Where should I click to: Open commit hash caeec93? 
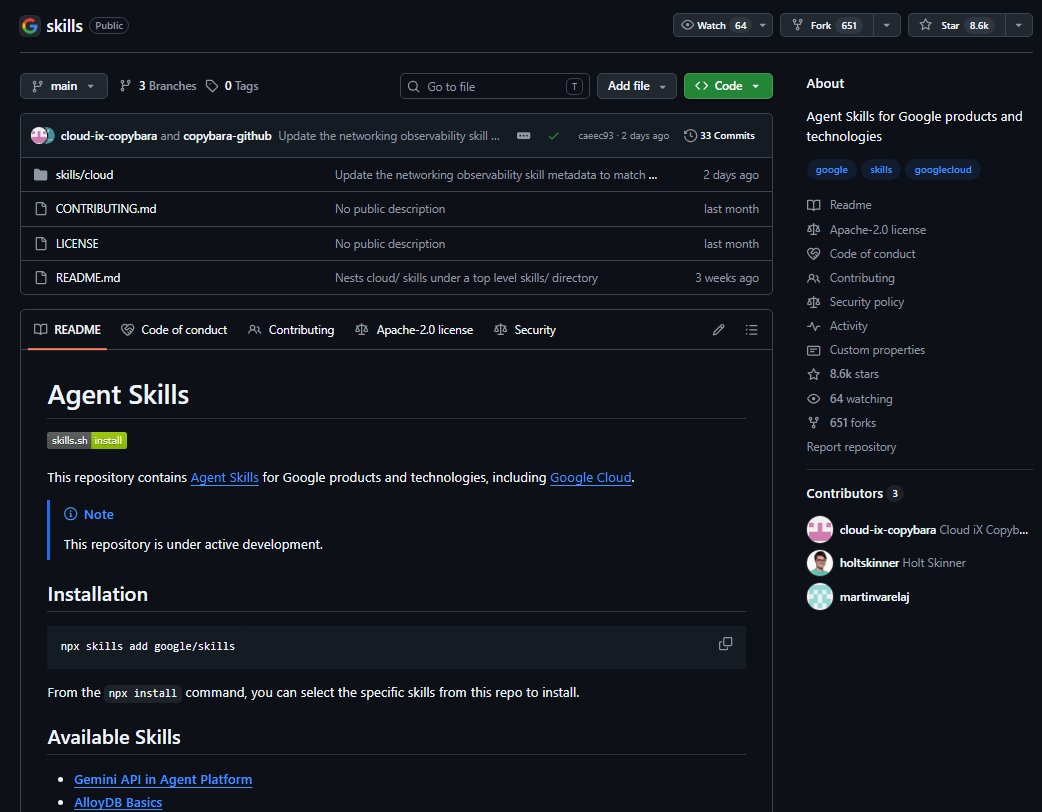[x=595, y=136]
